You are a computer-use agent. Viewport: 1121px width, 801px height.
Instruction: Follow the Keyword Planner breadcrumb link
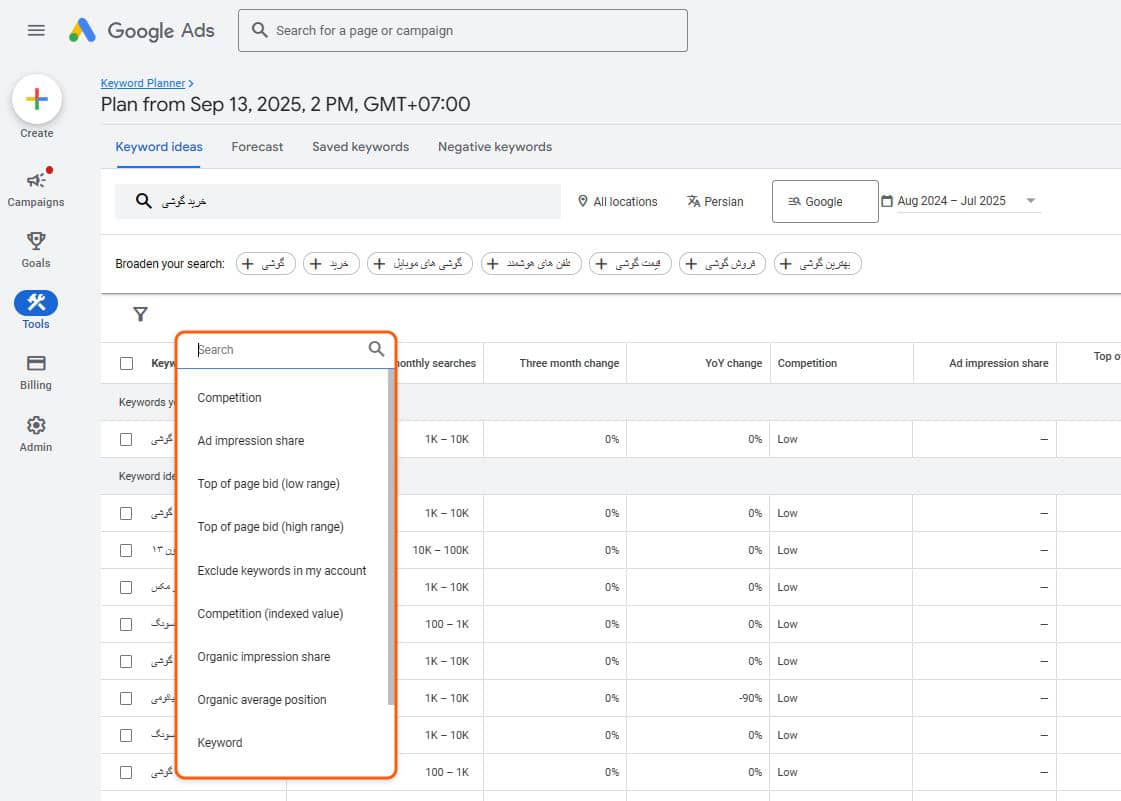click(x=143, y=83)
